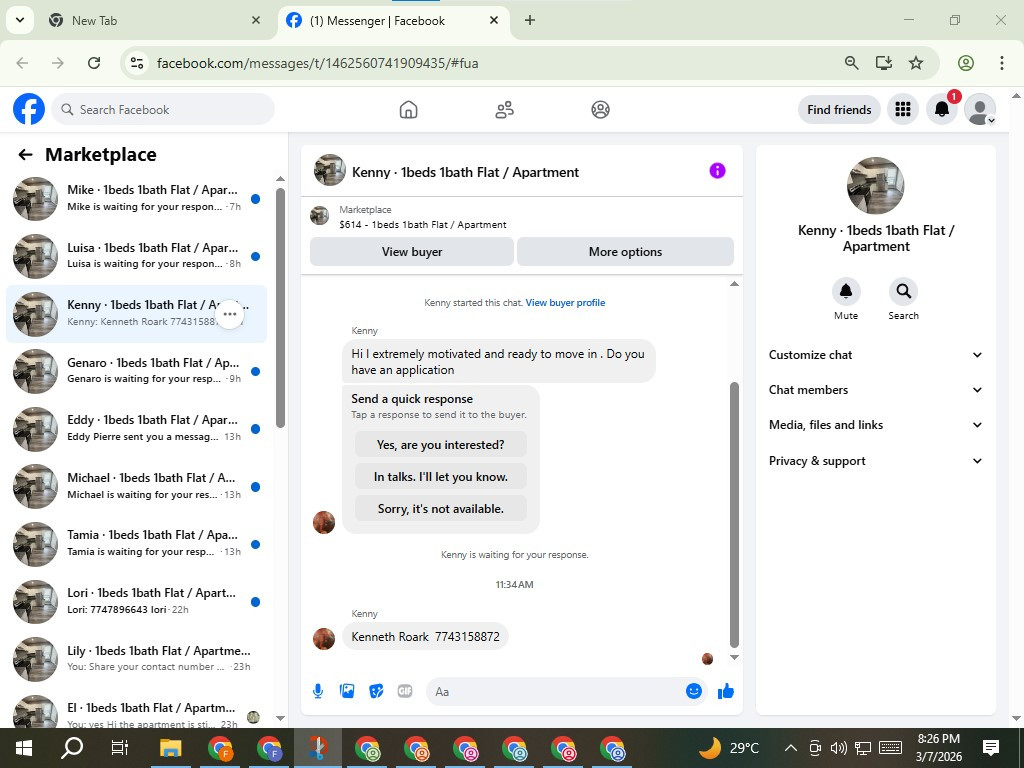Click the View buyer button
This screenshot has width=1024, height=768.
pyautogui.click(x=411, y=251)
